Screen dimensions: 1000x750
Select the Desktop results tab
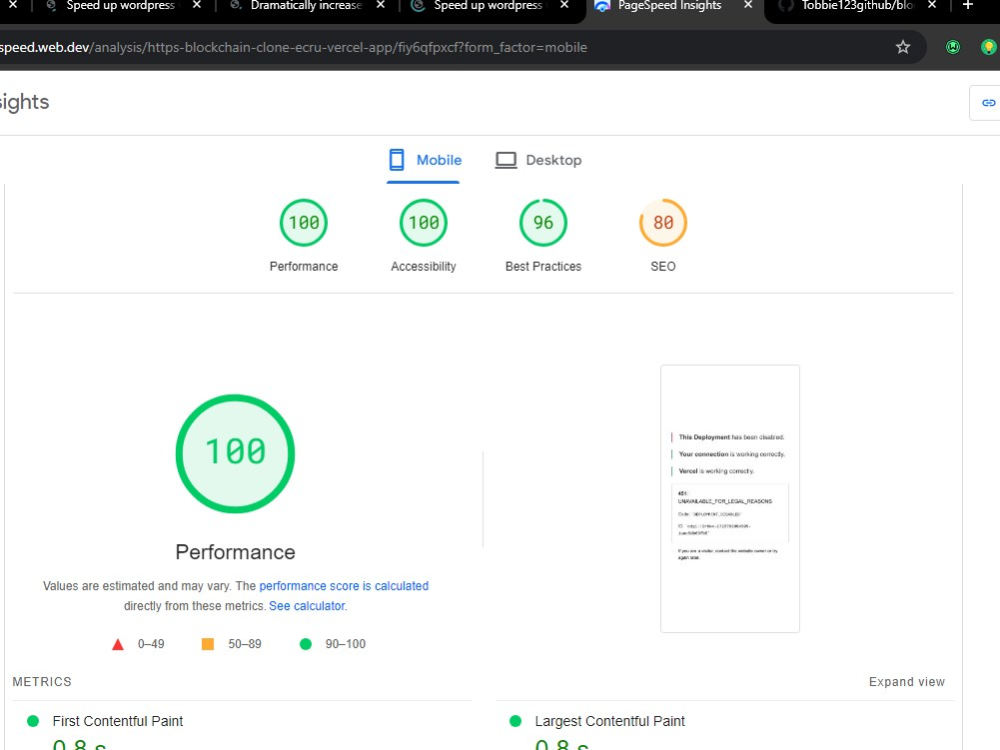pyautogui.click(x=539, y=160)
